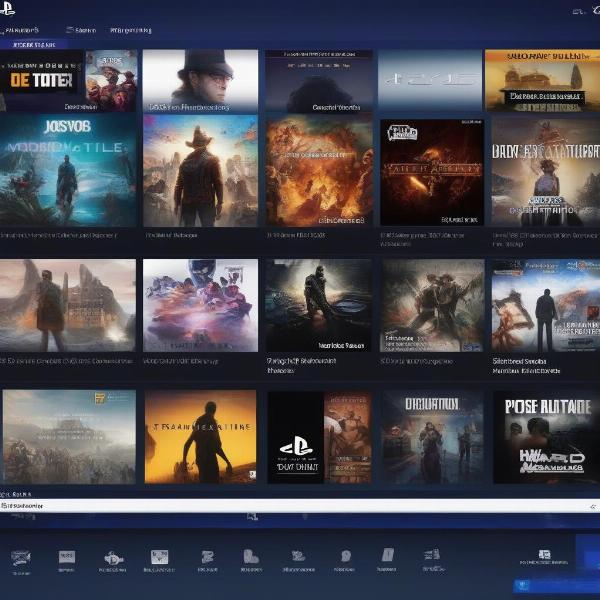600x600 pixels.
Task: Select the ninth bottom-bar icon shaped like a slanted page
Action: pyautogui.click(x=387, y=555)
